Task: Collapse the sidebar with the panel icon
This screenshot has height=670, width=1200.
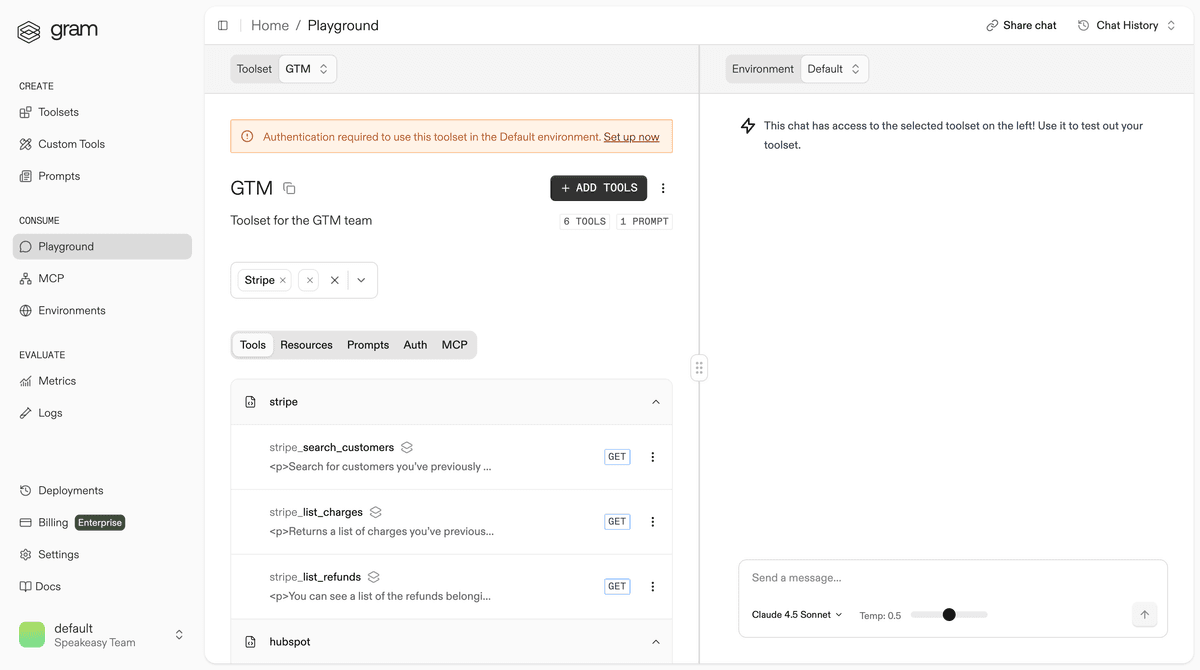Action: click(221, 25)
